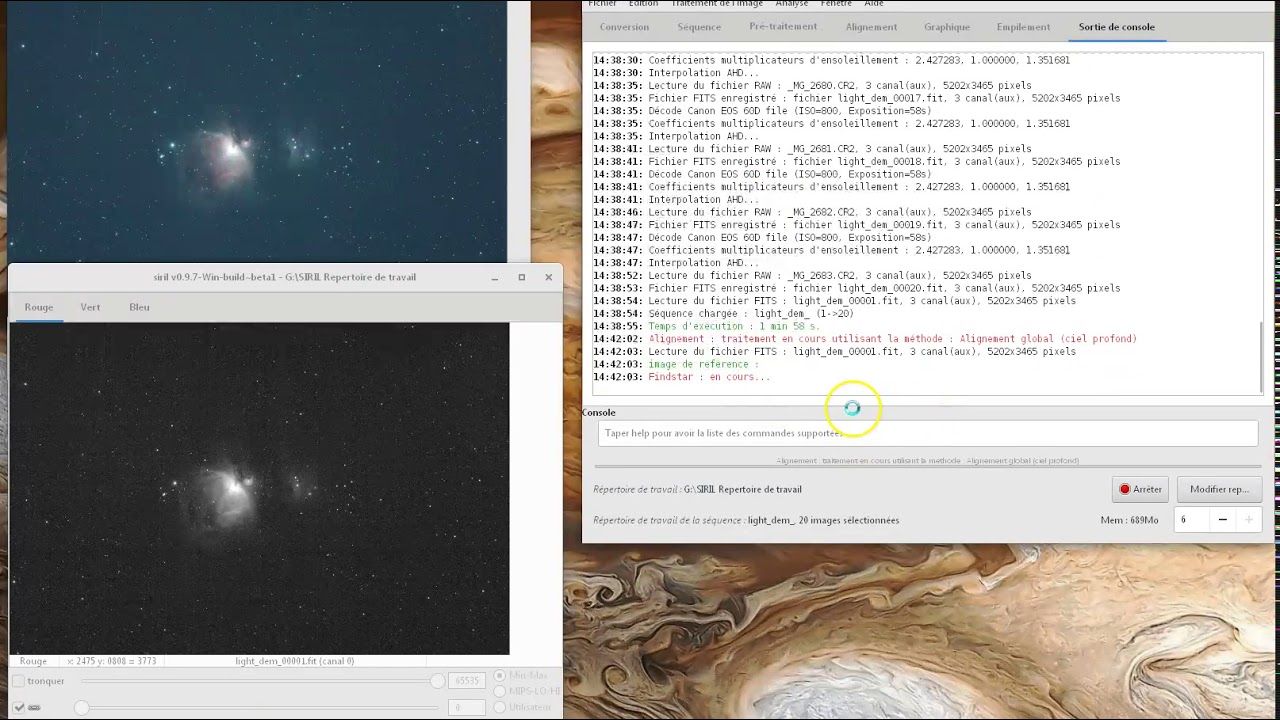This screenshot has width=1280, height=720.
Task: Click the grayscale Orion nebula image
Action: click(x=259, y=488)
